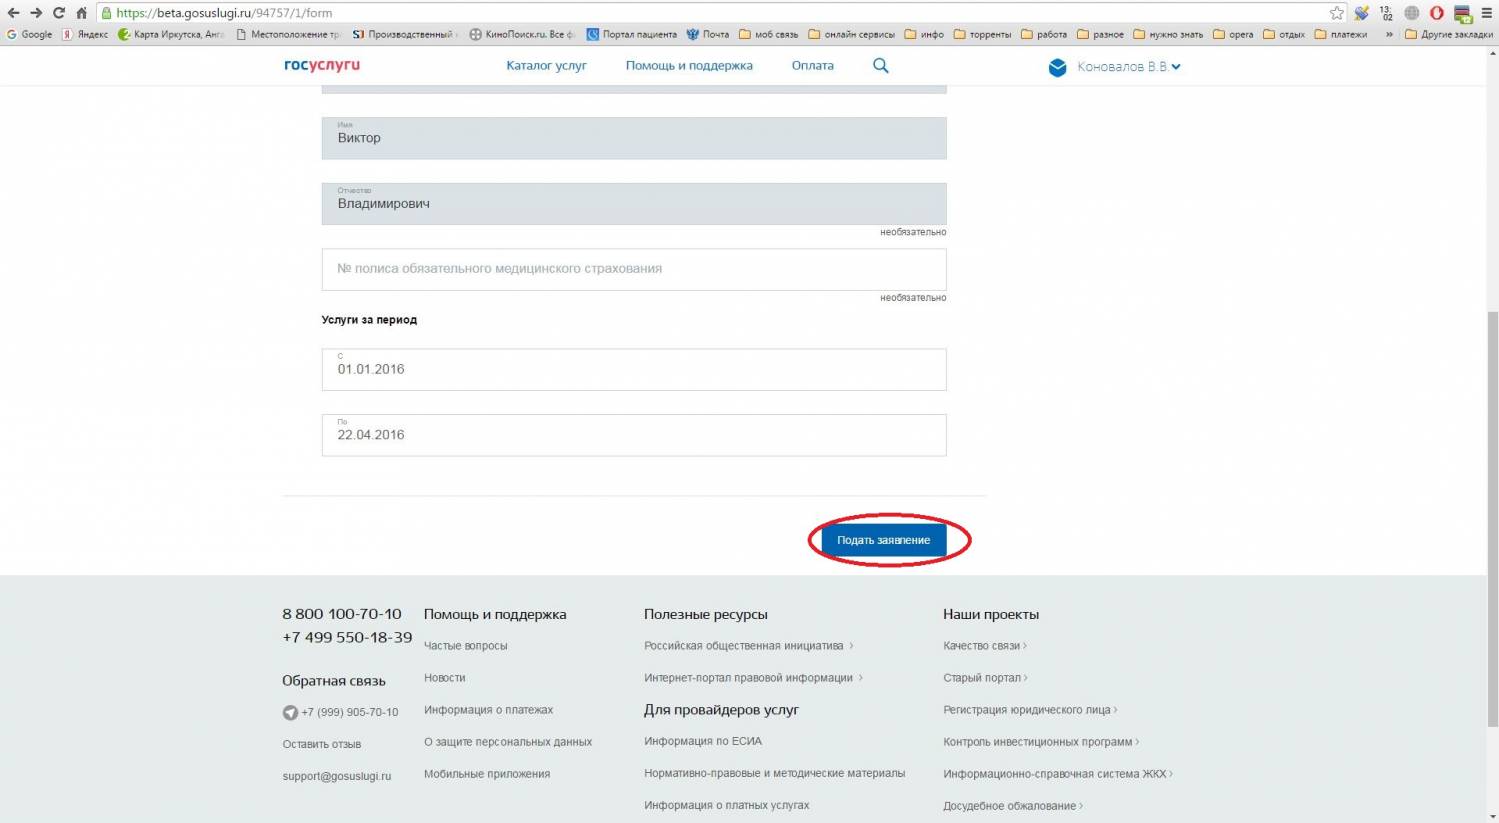
Task: Open the Google bookmark
Action: 30,34
